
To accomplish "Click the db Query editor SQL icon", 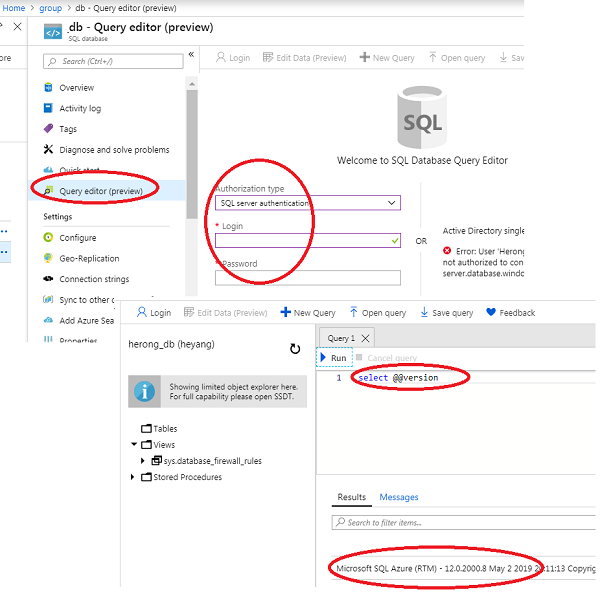I will coord(52,31).
